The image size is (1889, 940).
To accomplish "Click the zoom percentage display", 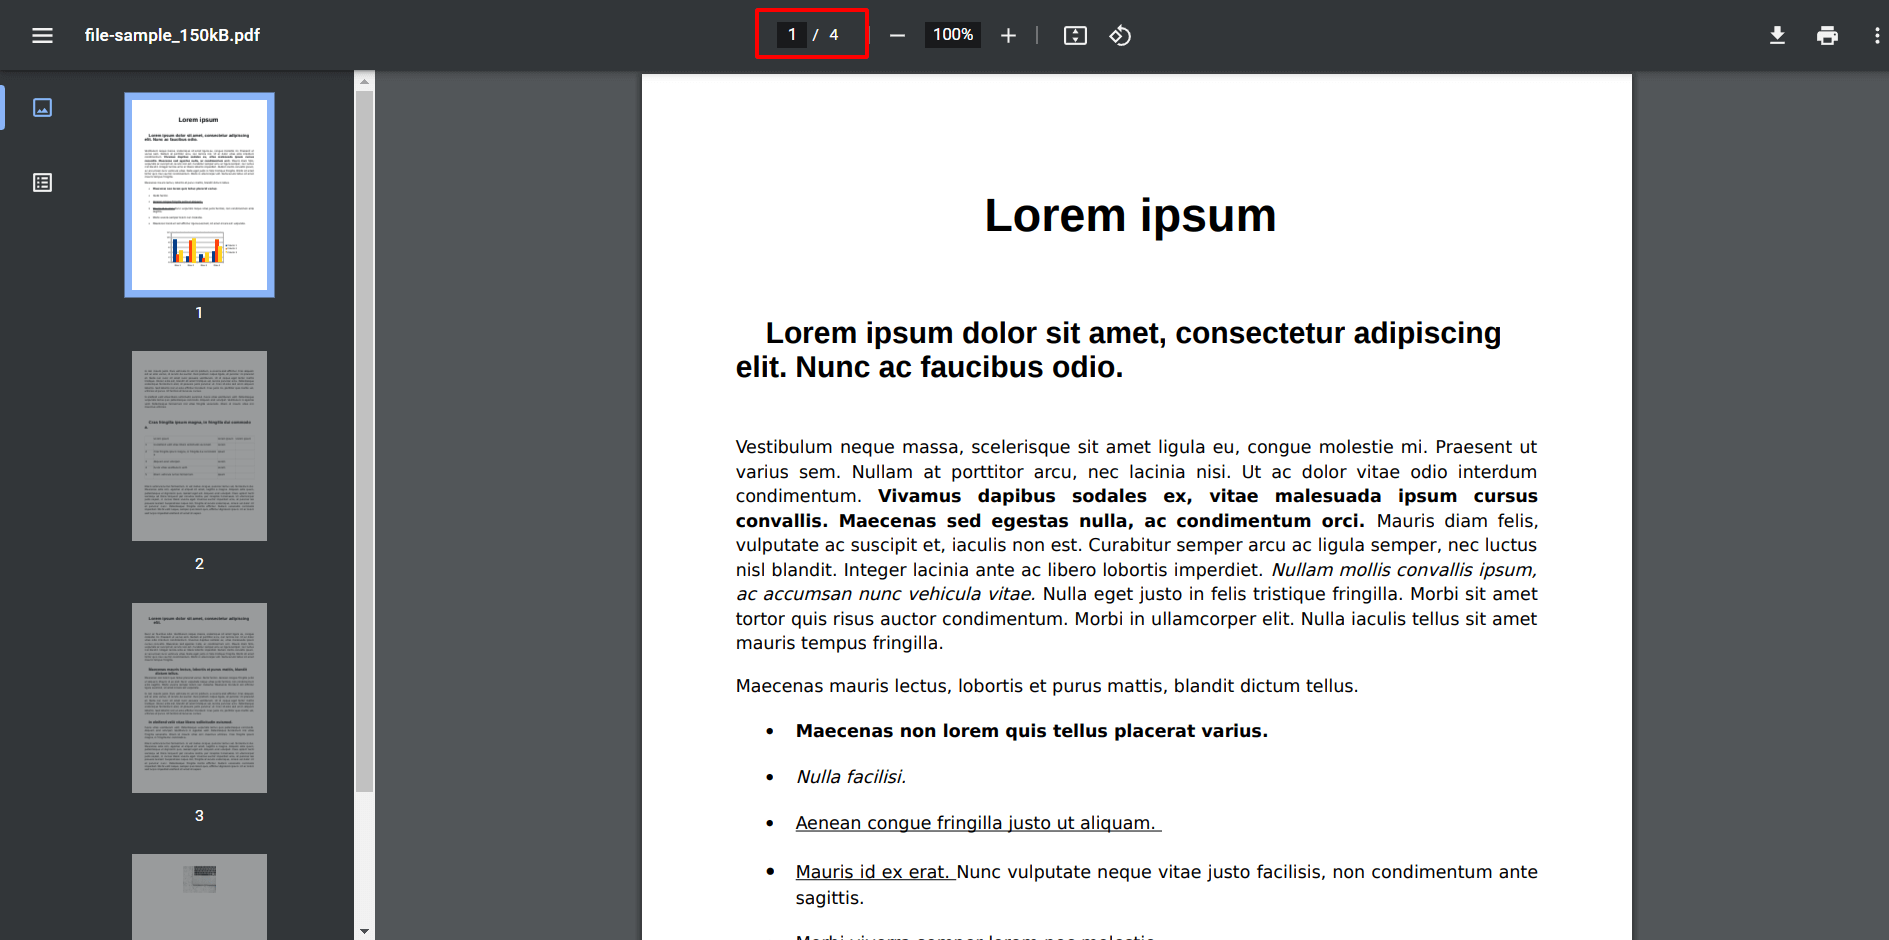I will tap(951, 35).
